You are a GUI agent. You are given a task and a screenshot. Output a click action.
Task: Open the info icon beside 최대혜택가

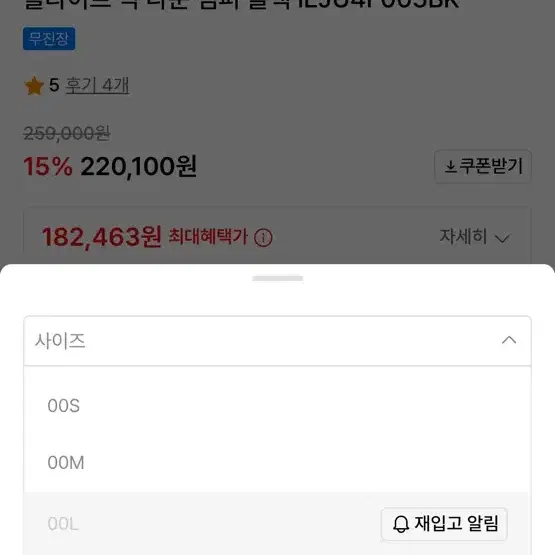point(263,238)
